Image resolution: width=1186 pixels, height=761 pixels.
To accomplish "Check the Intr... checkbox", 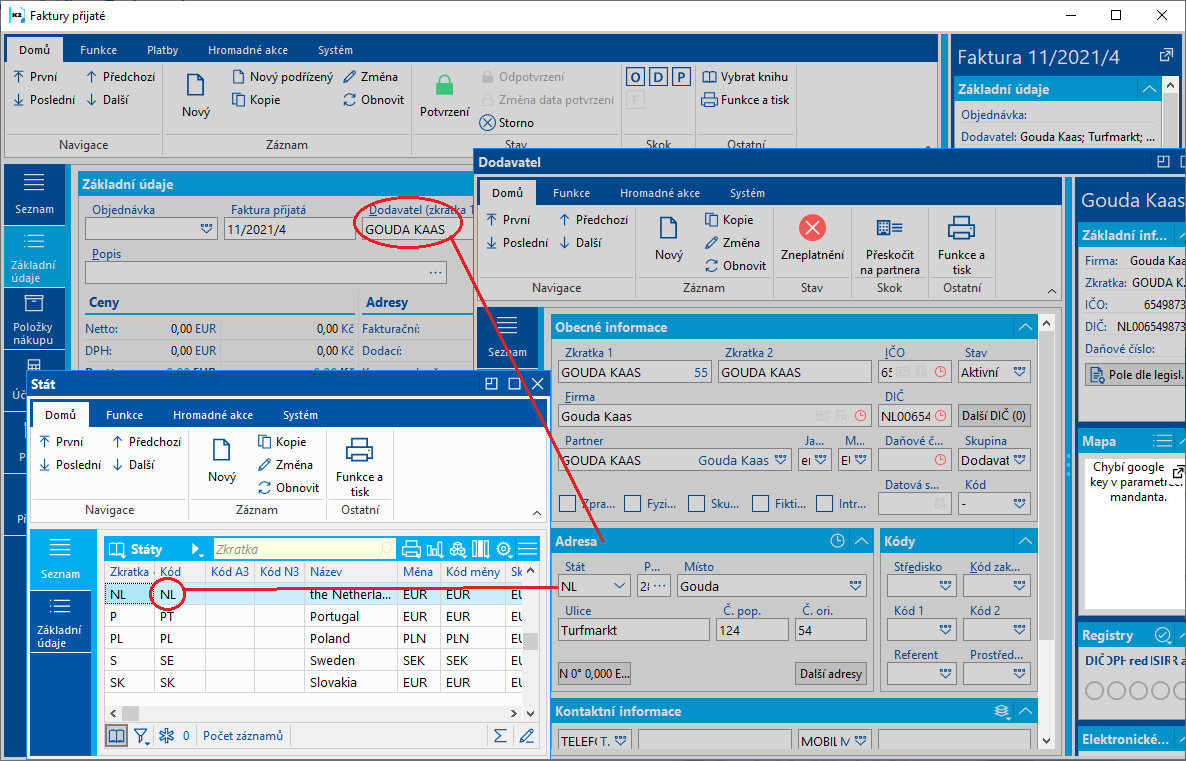I will pyautogui.click(x=825, y=504).
